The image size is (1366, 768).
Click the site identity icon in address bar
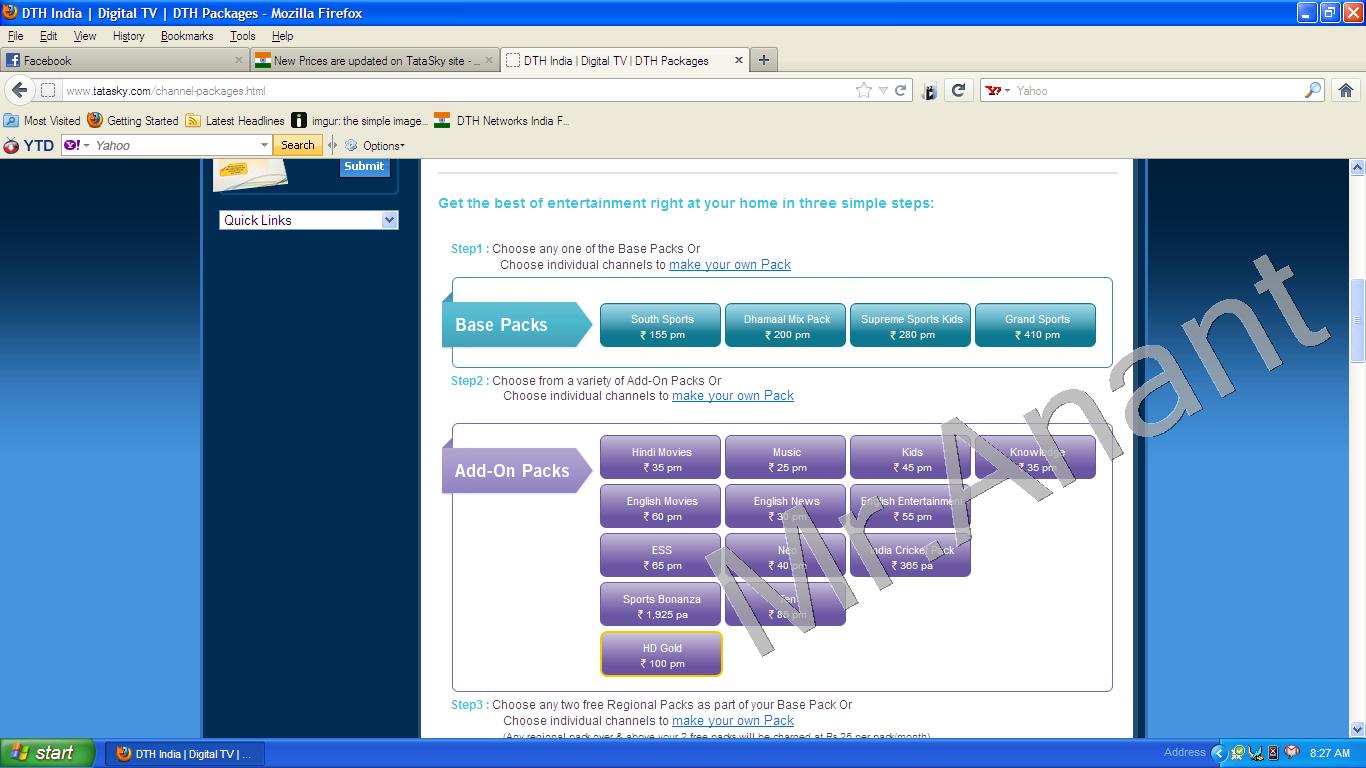[x=48, y=90]
